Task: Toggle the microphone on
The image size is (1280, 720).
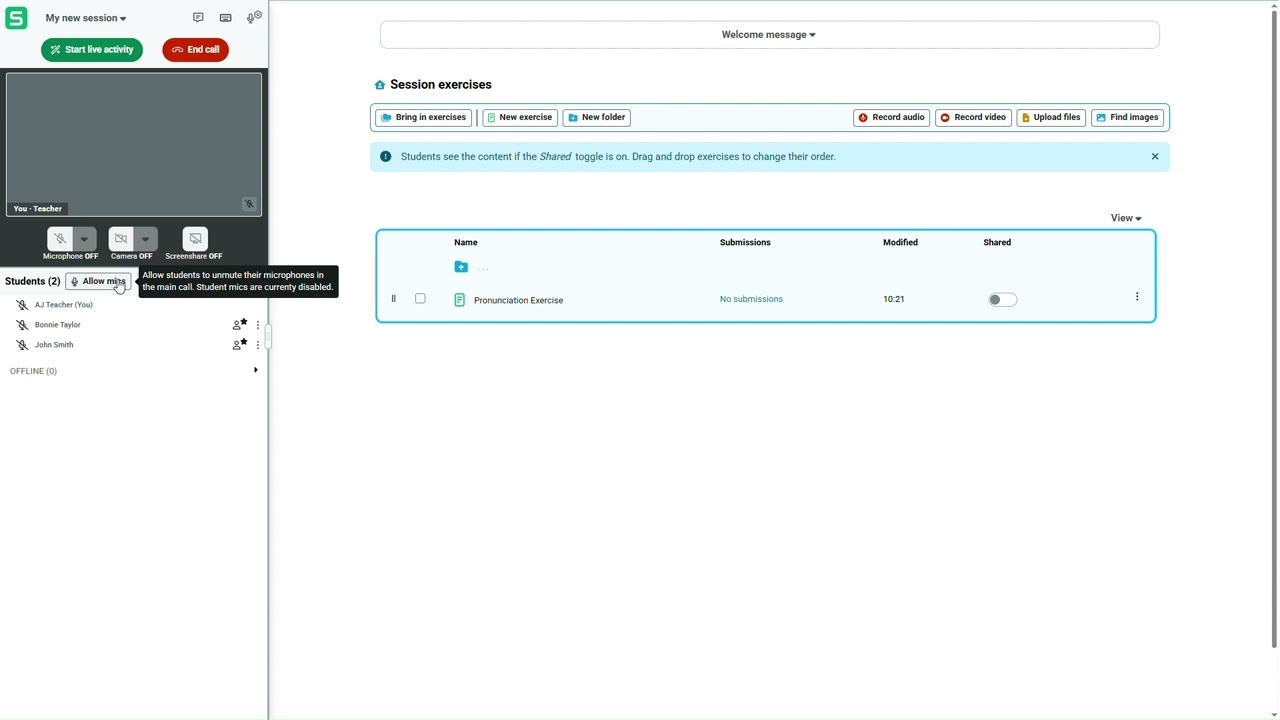Action: [x=60, y=239]
